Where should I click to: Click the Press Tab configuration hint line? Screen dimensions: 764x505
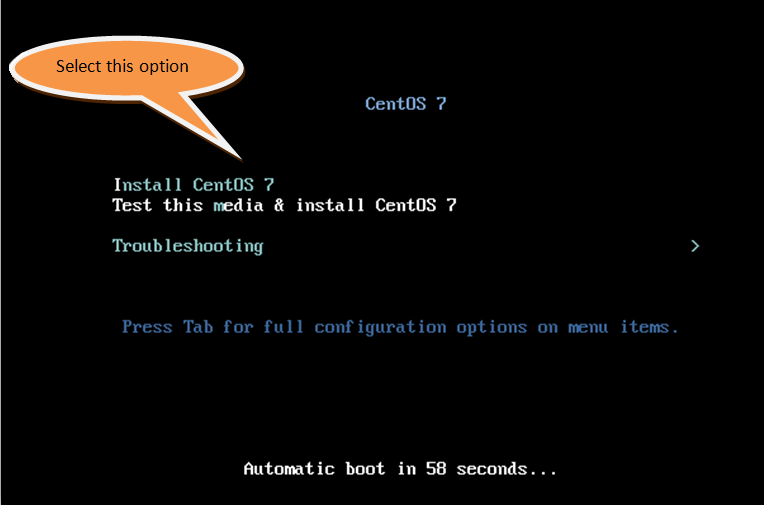pyautogui.click(x=400, y=327)
